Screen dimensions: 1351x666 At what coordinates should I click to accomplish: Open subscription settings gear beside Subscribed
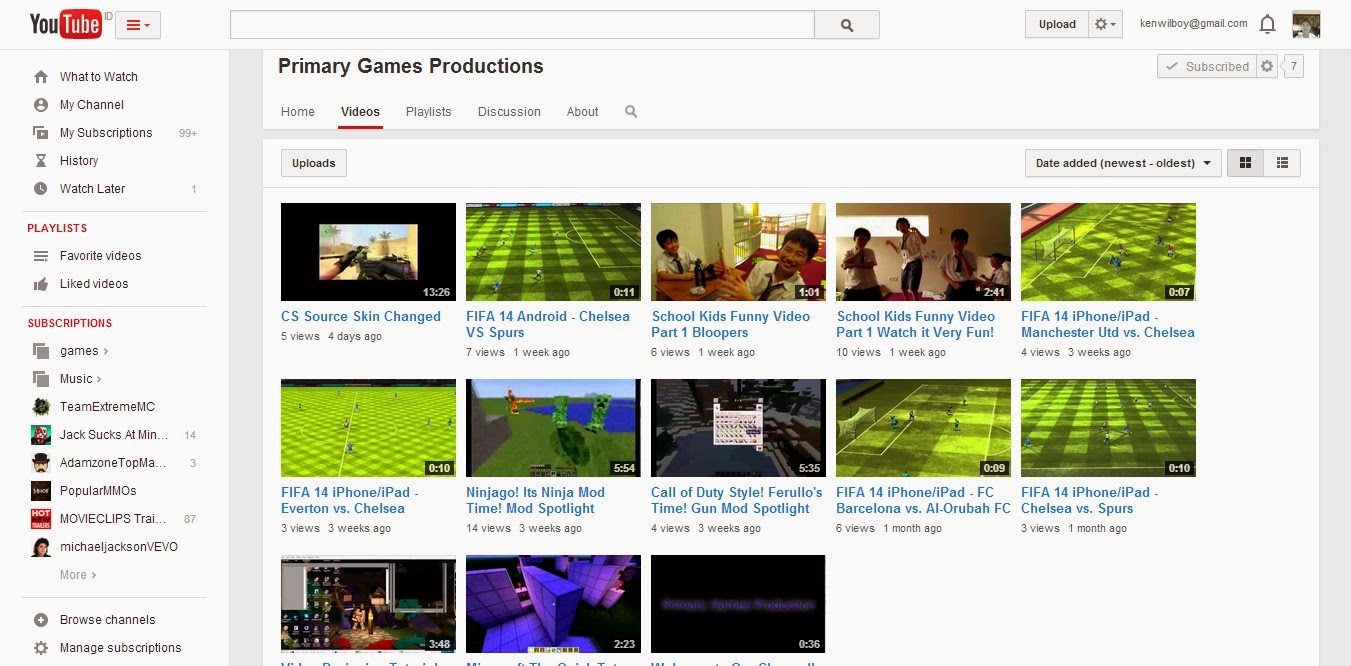pyautogui.click(x=1267, y=67)
